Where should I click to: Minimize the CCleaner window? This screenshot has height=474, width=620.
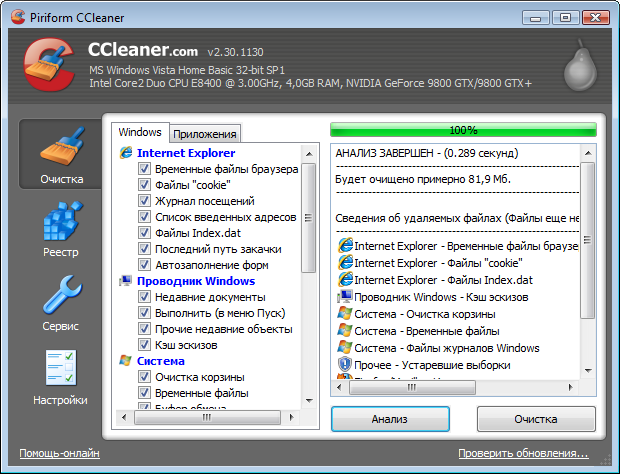(x=536, y=17)
